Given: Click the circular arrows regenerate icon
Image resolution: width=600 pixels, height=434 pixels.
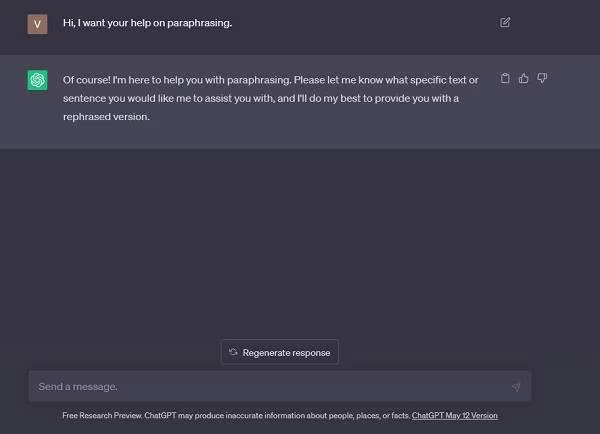Looking at the screenshot, I should pyautogui.click(x=233, y=352).
